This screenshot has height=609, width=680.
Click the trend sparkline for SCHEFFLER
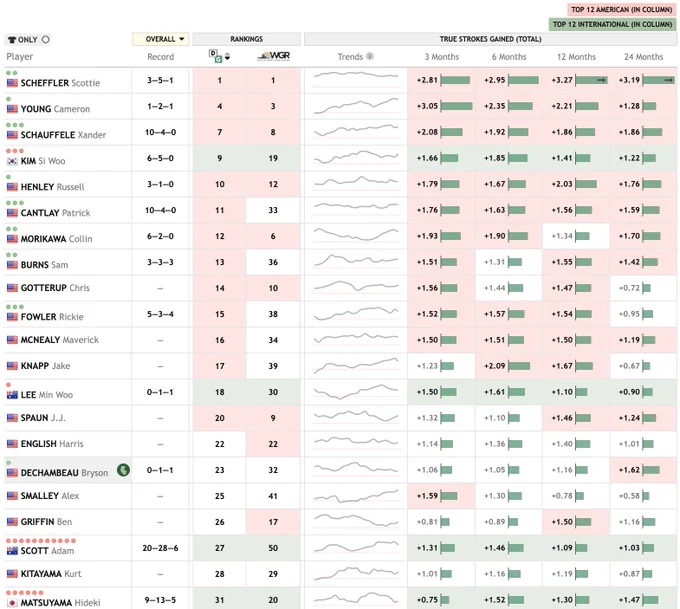point(356,75)
